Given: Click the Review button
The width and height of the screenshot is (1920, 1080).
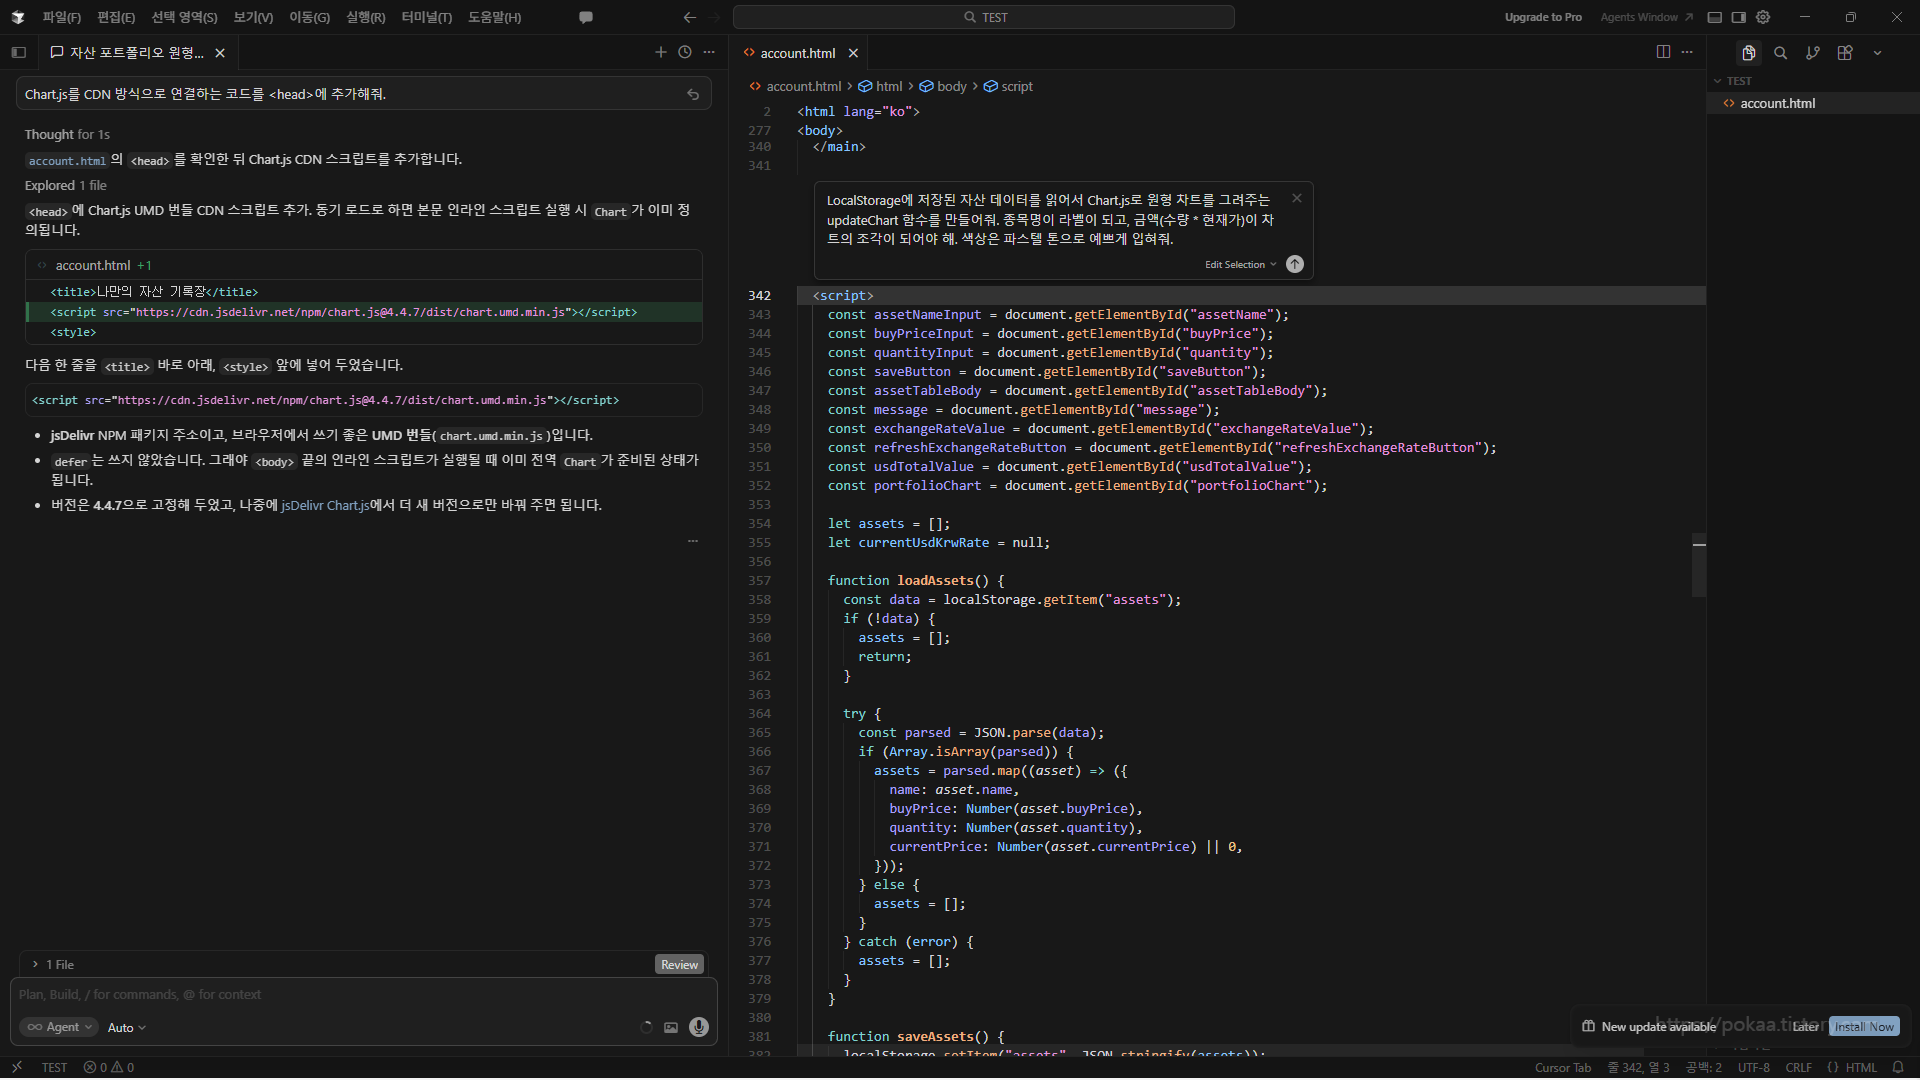Looking at the screenshot, I should click(x=679, y=964).
